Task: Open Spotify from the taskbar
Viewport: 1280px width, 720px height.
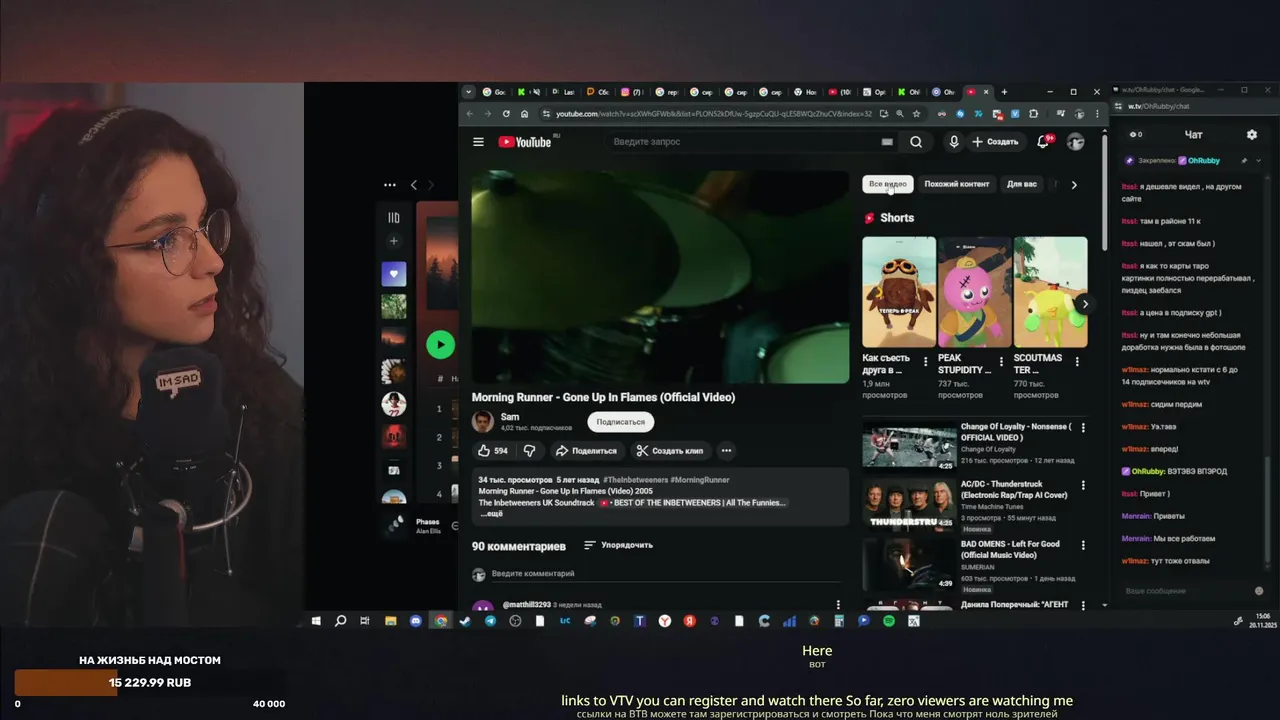Action: [x=889, y=621]
